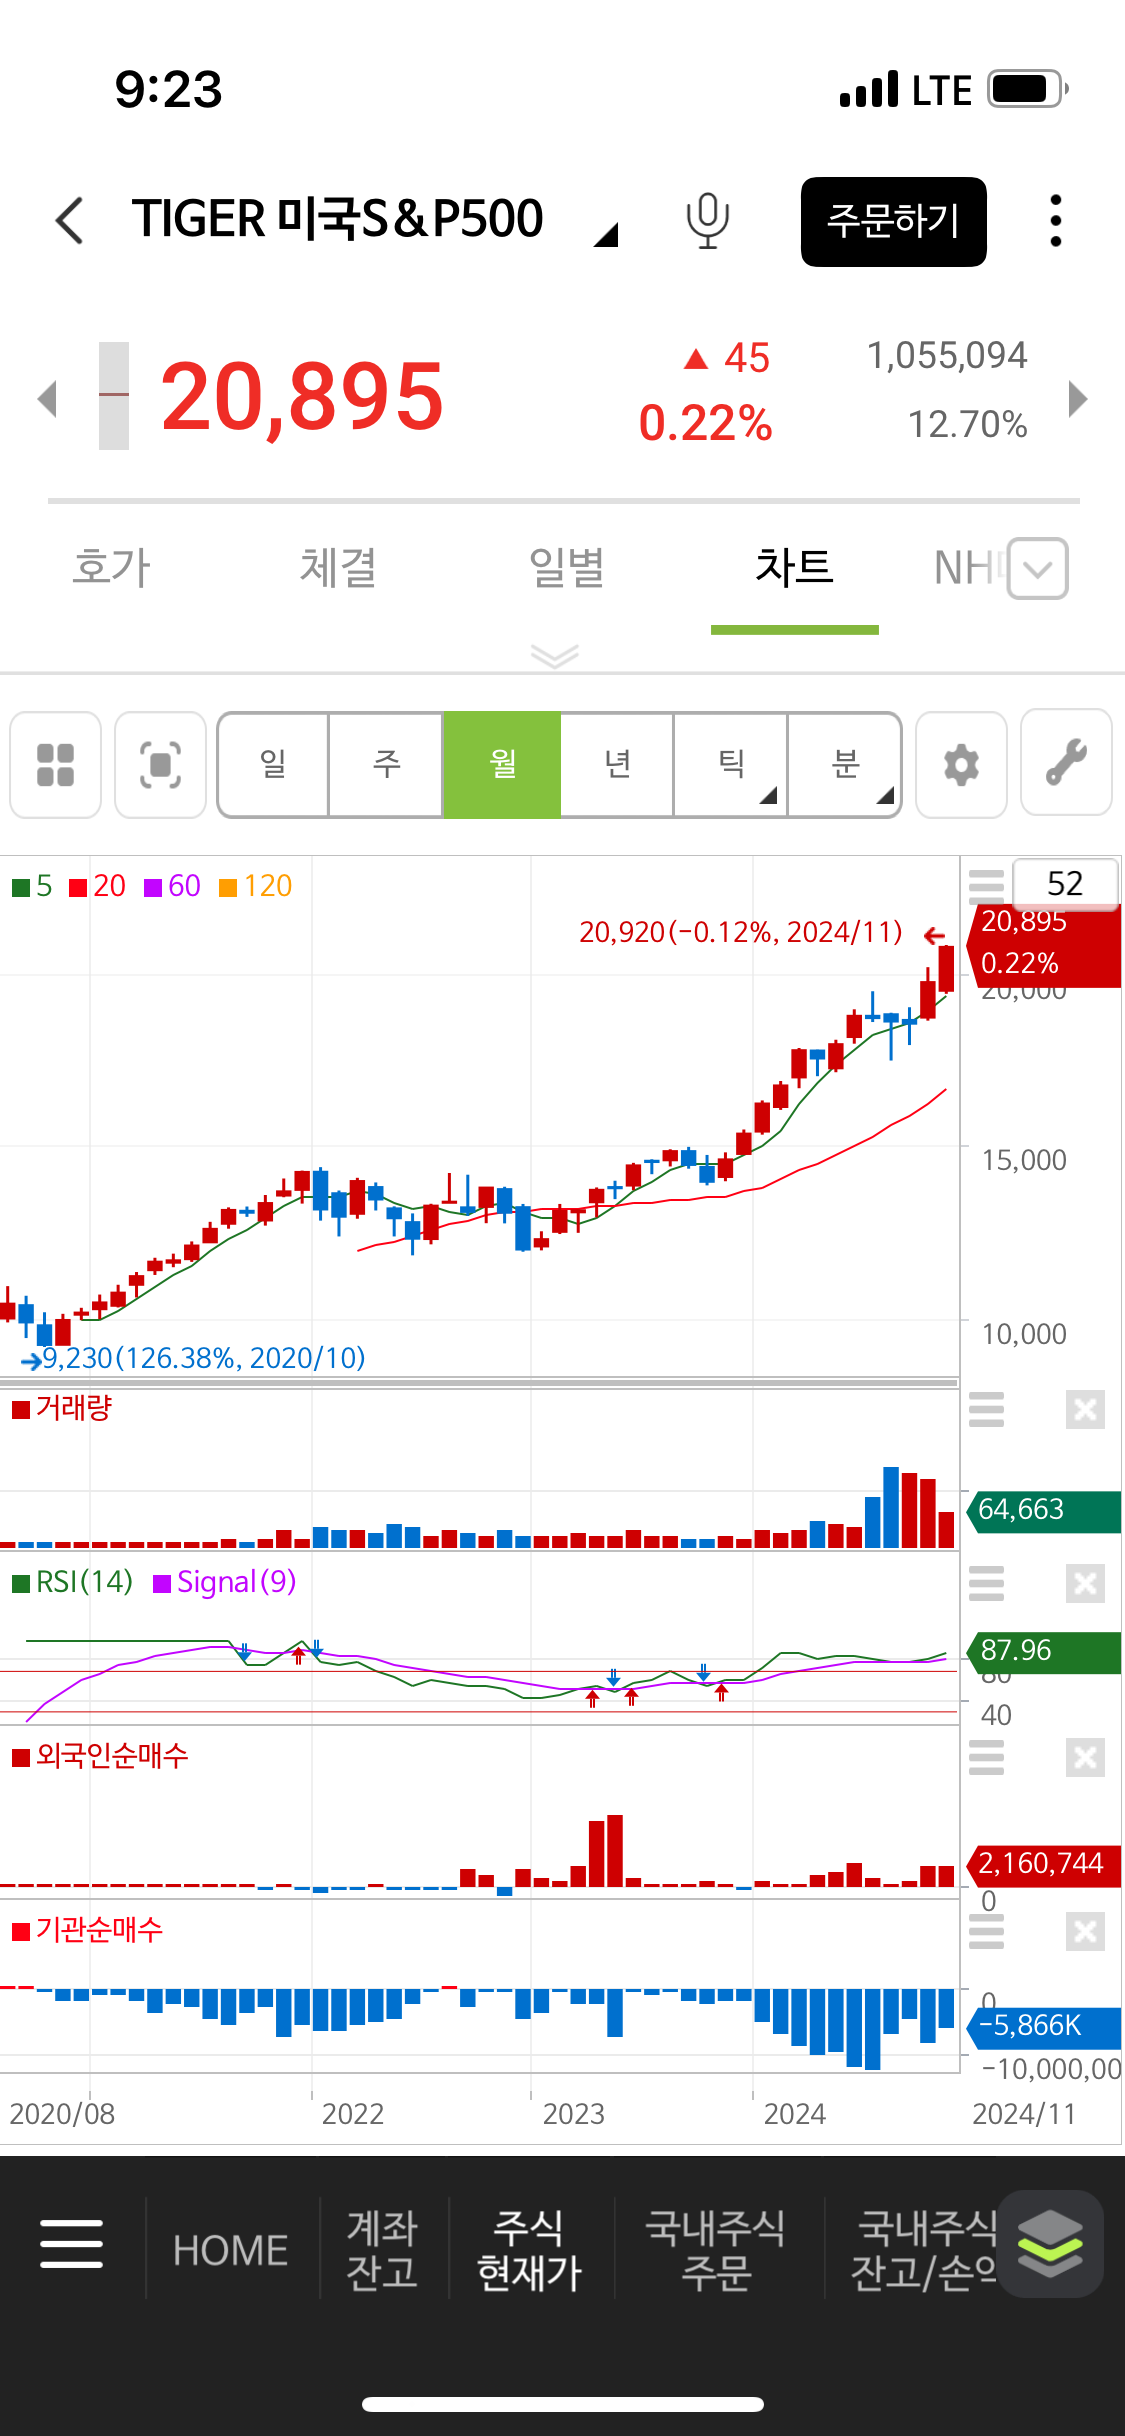The width and height of the screenshot is (1125, 2436).
Task: Tap the RSI panel handle icon
Action: (986, 1584)
